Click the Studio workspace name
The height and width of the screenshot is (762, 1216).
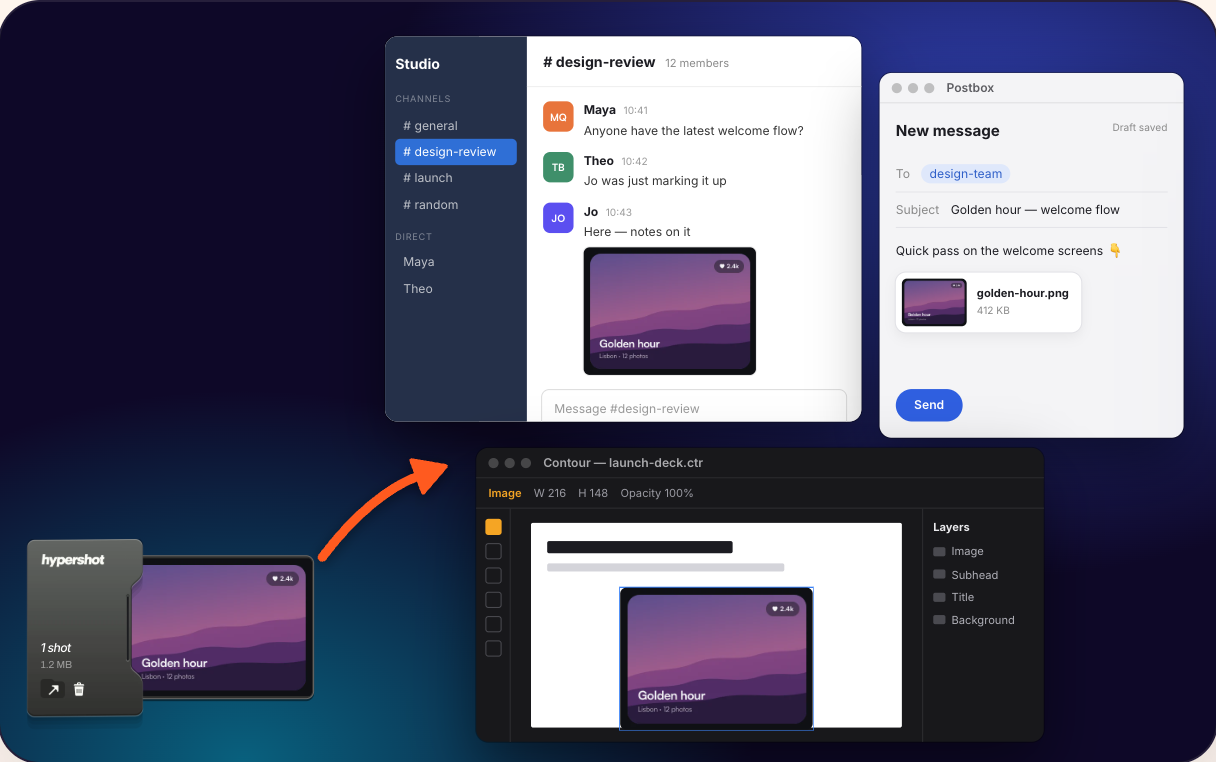coord(417,64)
